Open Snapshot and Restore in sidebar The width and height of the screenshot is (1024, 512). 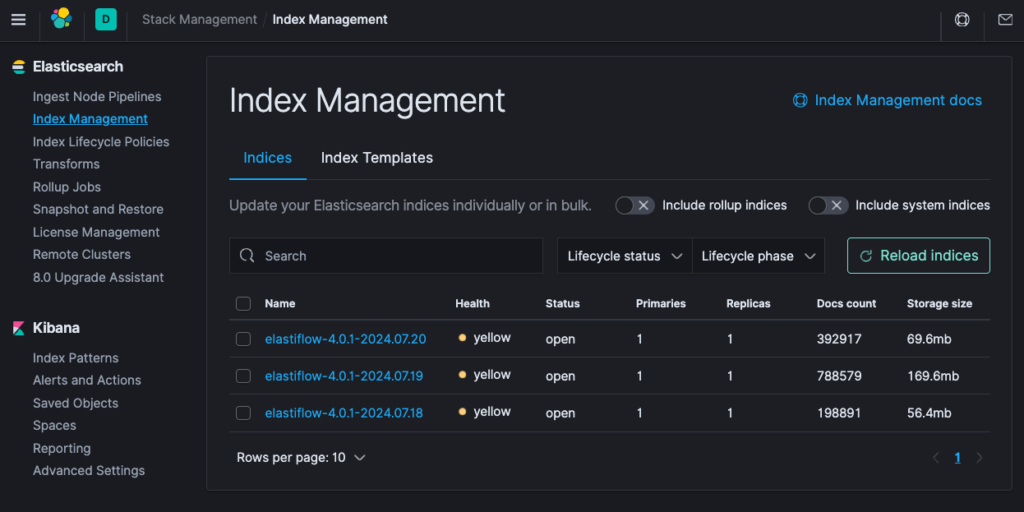point(99,210)
